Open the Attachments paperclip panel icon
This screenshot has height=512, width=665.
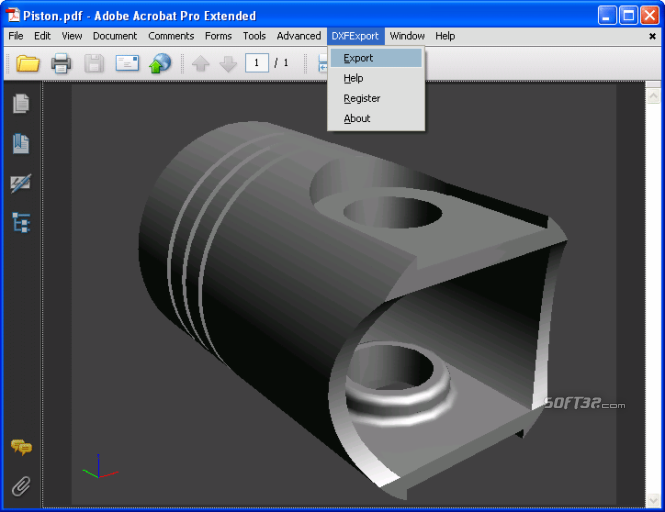[x=21, y=486]
